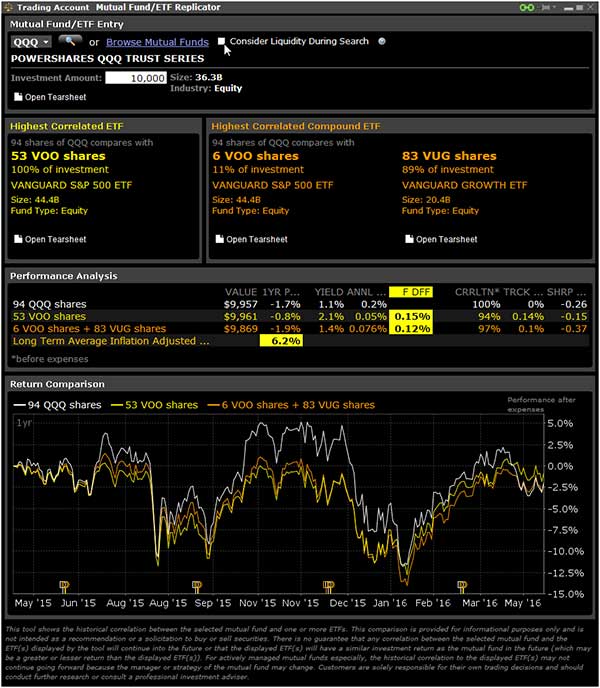This screenshot has height=688, width=600.
Task: Open Tearsheet under 6 VOO shares
Action: [x=251, y=239]
